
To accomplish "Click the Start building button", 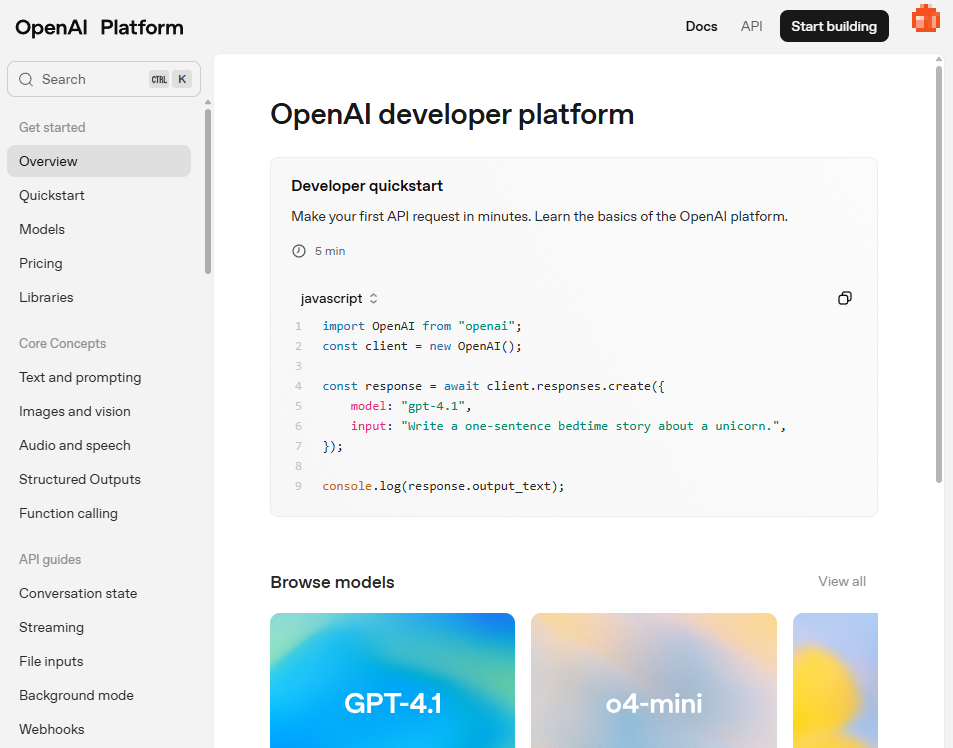I will coord(834,26).
